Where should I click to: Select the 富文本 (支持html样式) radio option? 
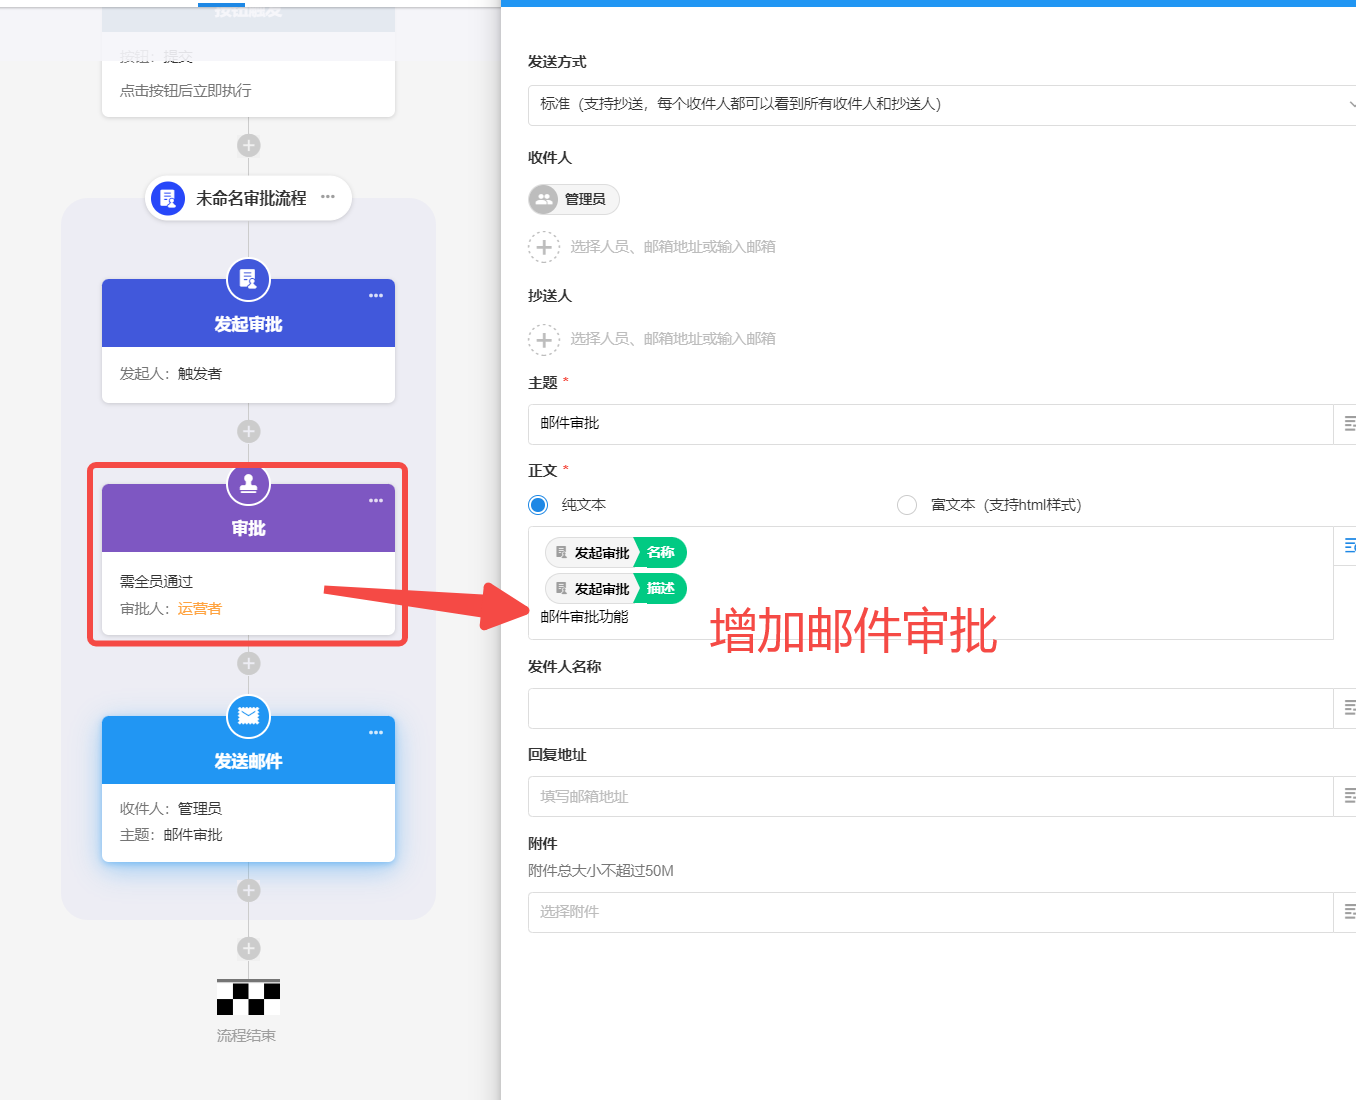907,505
